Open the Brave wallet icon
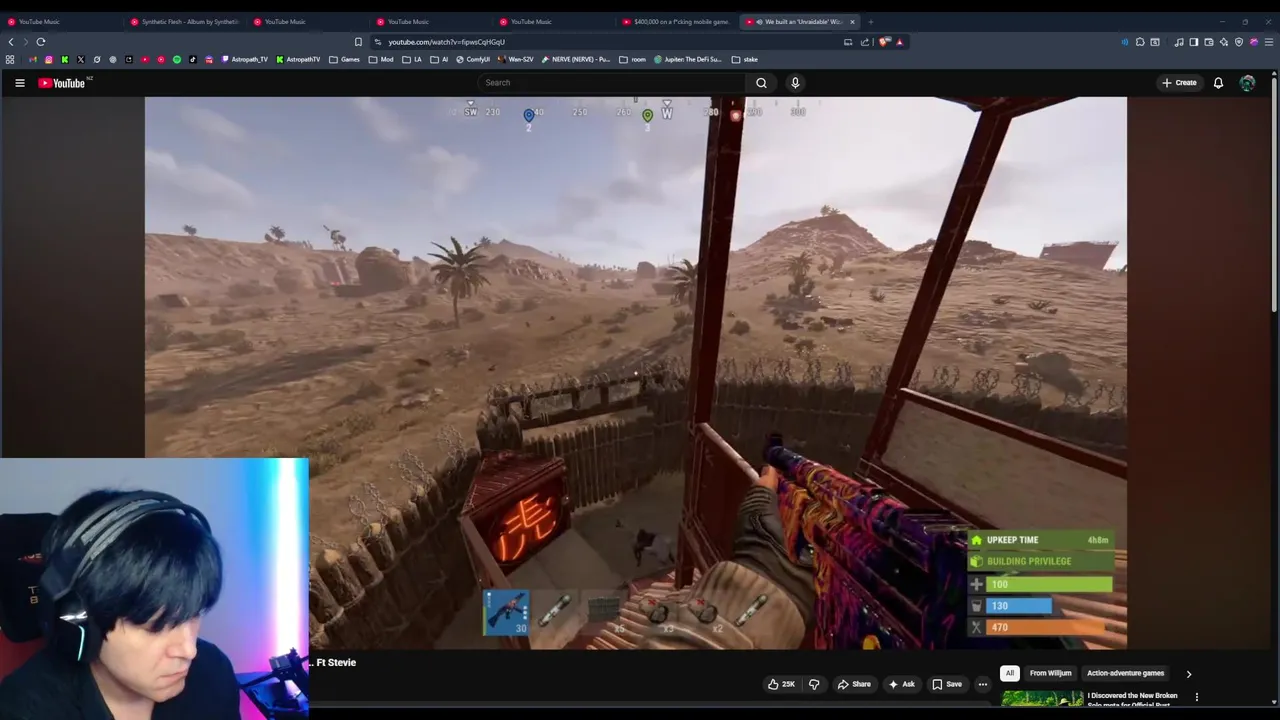The height and width of the screenshot is (720, 1280). [1209, 42]
